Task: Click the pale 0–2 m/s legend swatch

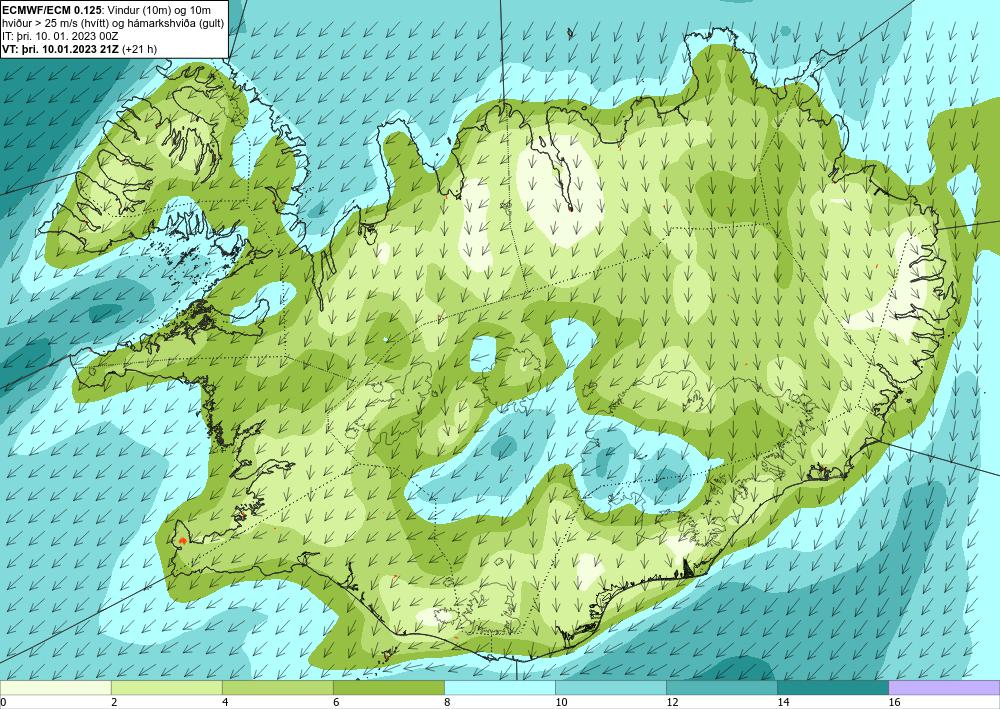Action: point(55,688)
